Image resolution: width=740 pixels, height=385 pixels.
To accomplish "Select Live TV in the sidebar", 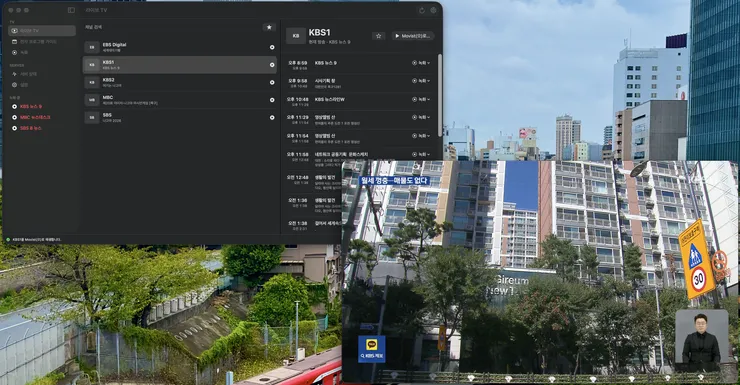I will coord(42,31).
